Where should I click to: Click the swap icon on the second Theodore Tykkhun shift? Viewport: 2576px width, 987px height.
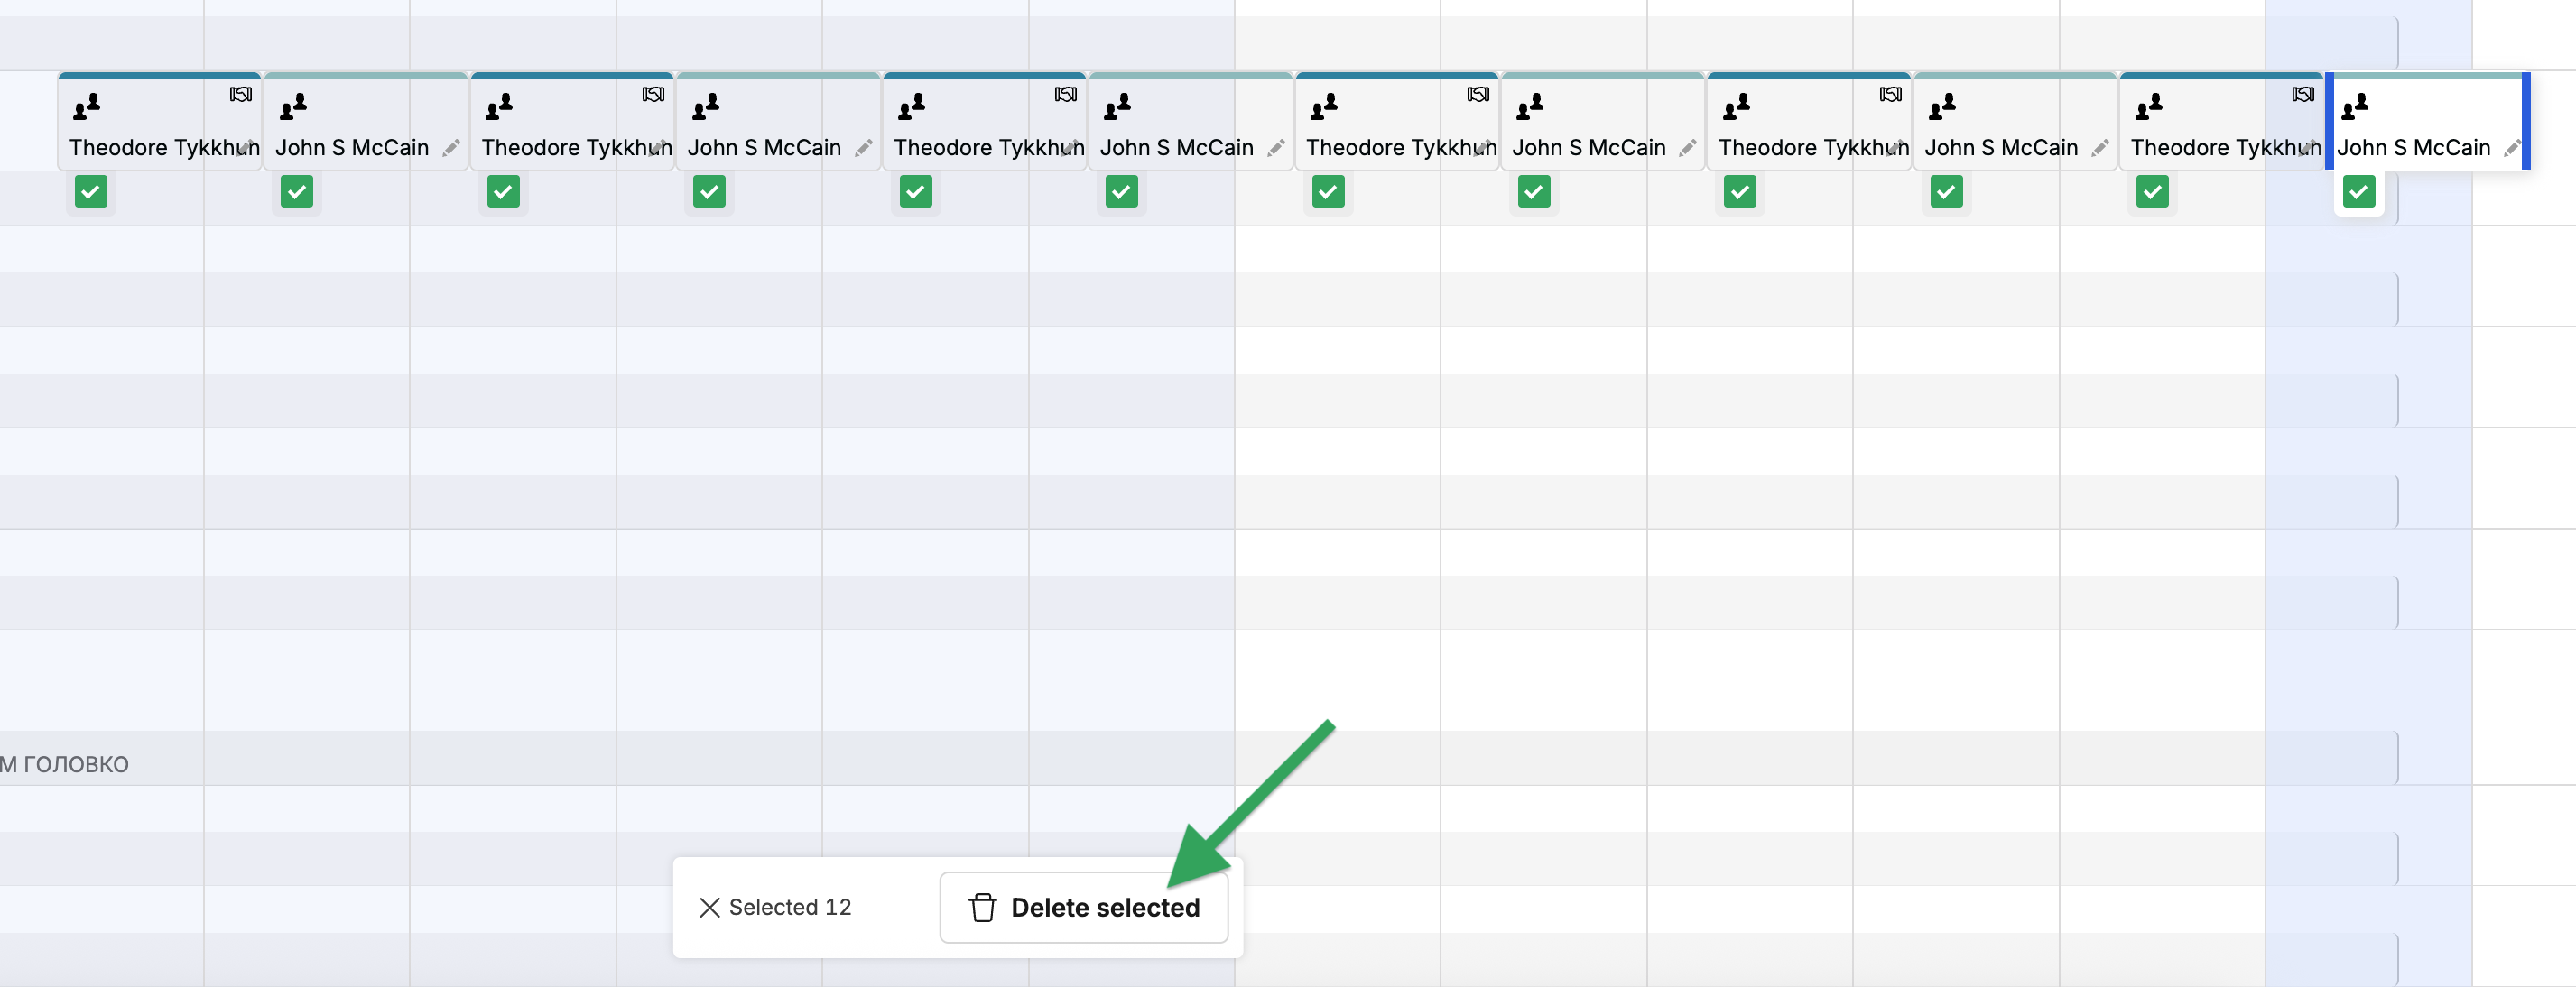tap(653, 94)
